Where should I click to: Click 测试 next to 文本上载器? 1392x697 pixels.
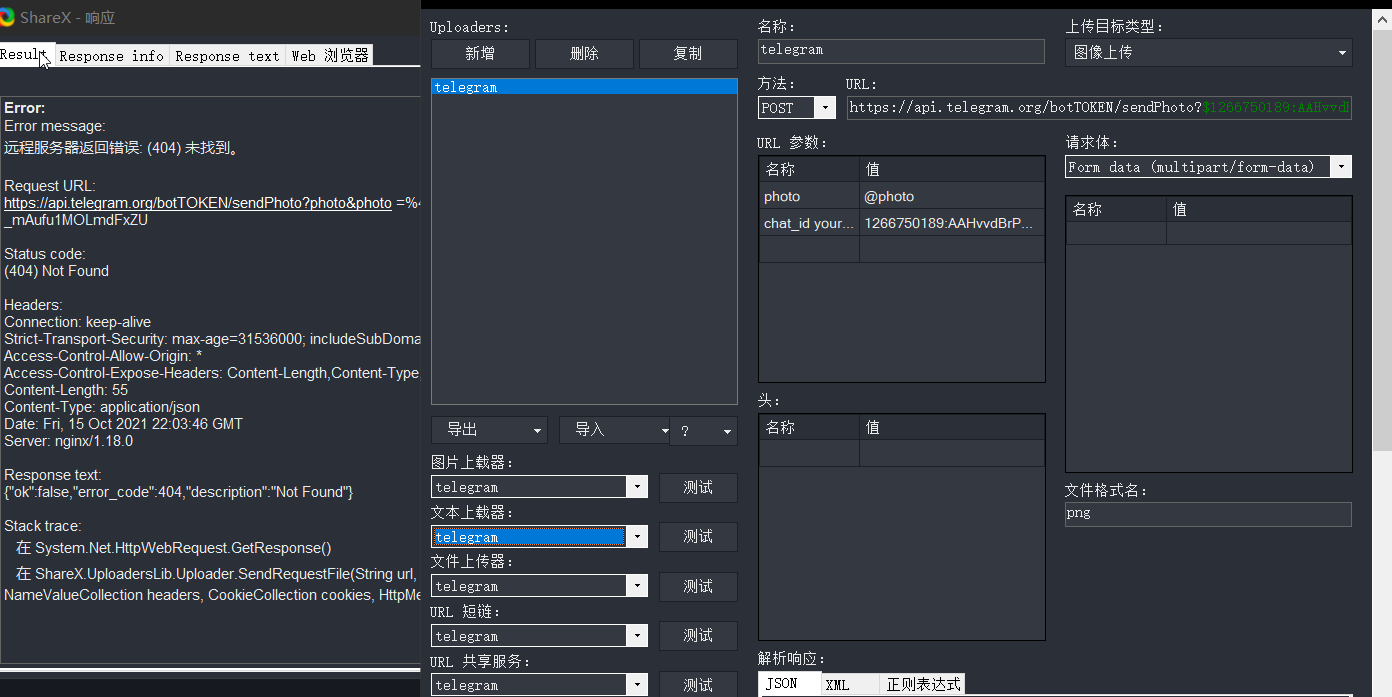[x=698, y=536]
